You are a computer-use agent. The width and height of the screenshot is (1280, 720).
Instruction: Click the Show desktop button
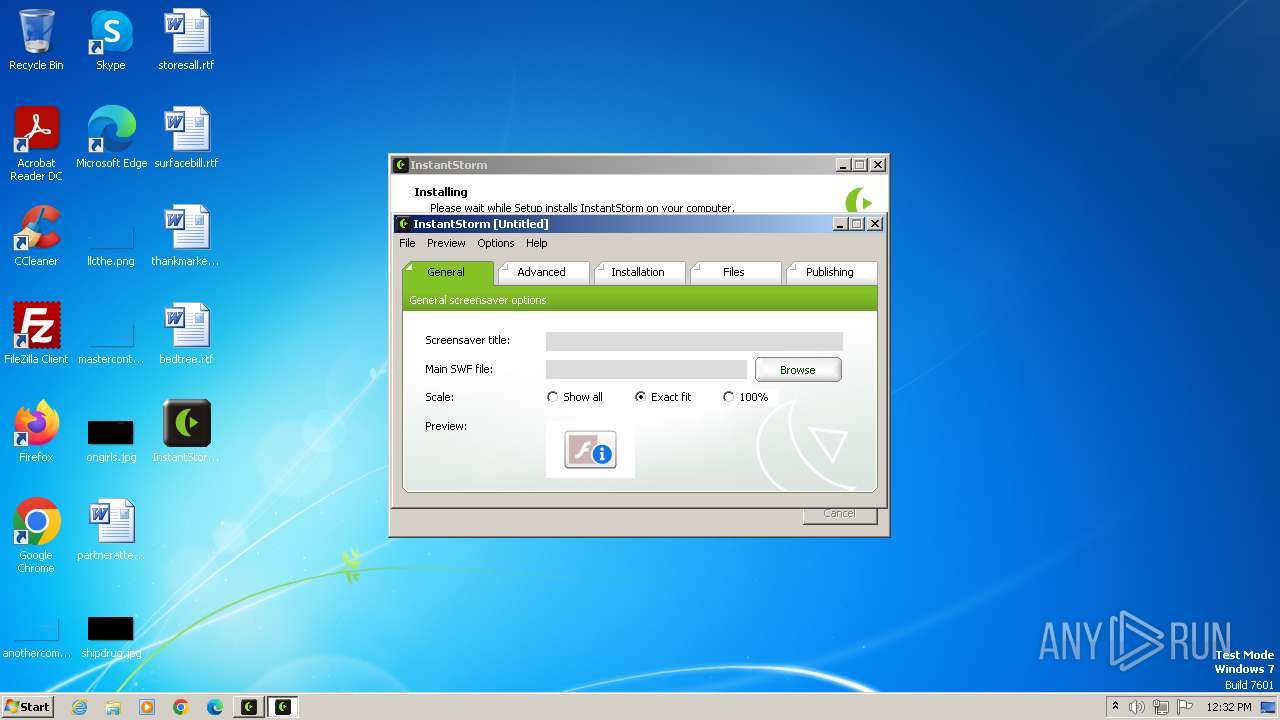pos(1269,707)
